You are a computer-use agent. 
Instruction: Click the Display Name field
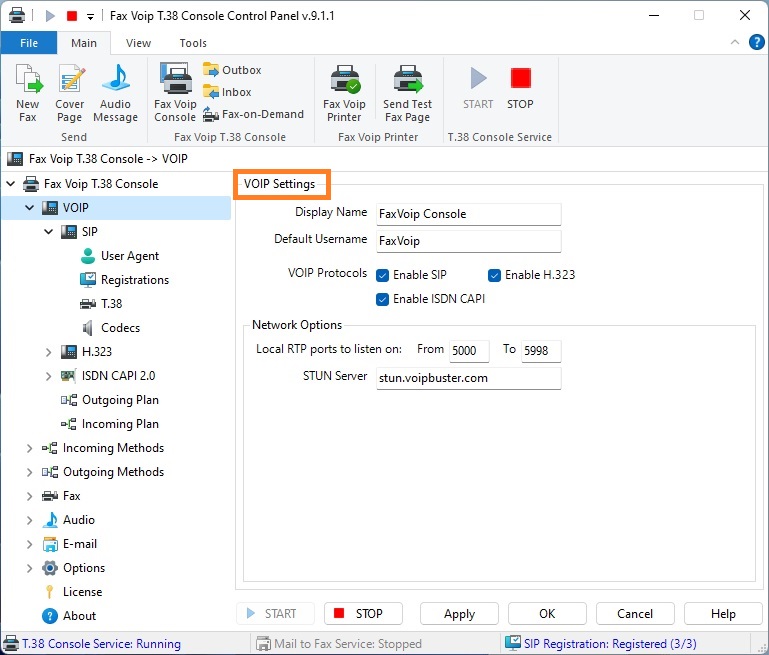click(x=468, y=214)
